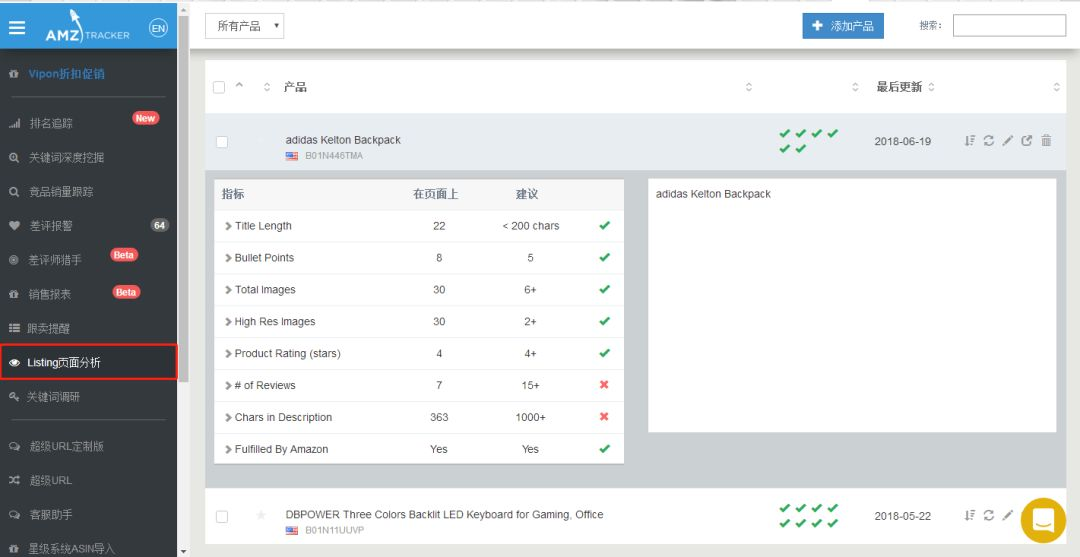Click the plus icon on the add product button
The image size is (1080, 557).
click(818, 26)
